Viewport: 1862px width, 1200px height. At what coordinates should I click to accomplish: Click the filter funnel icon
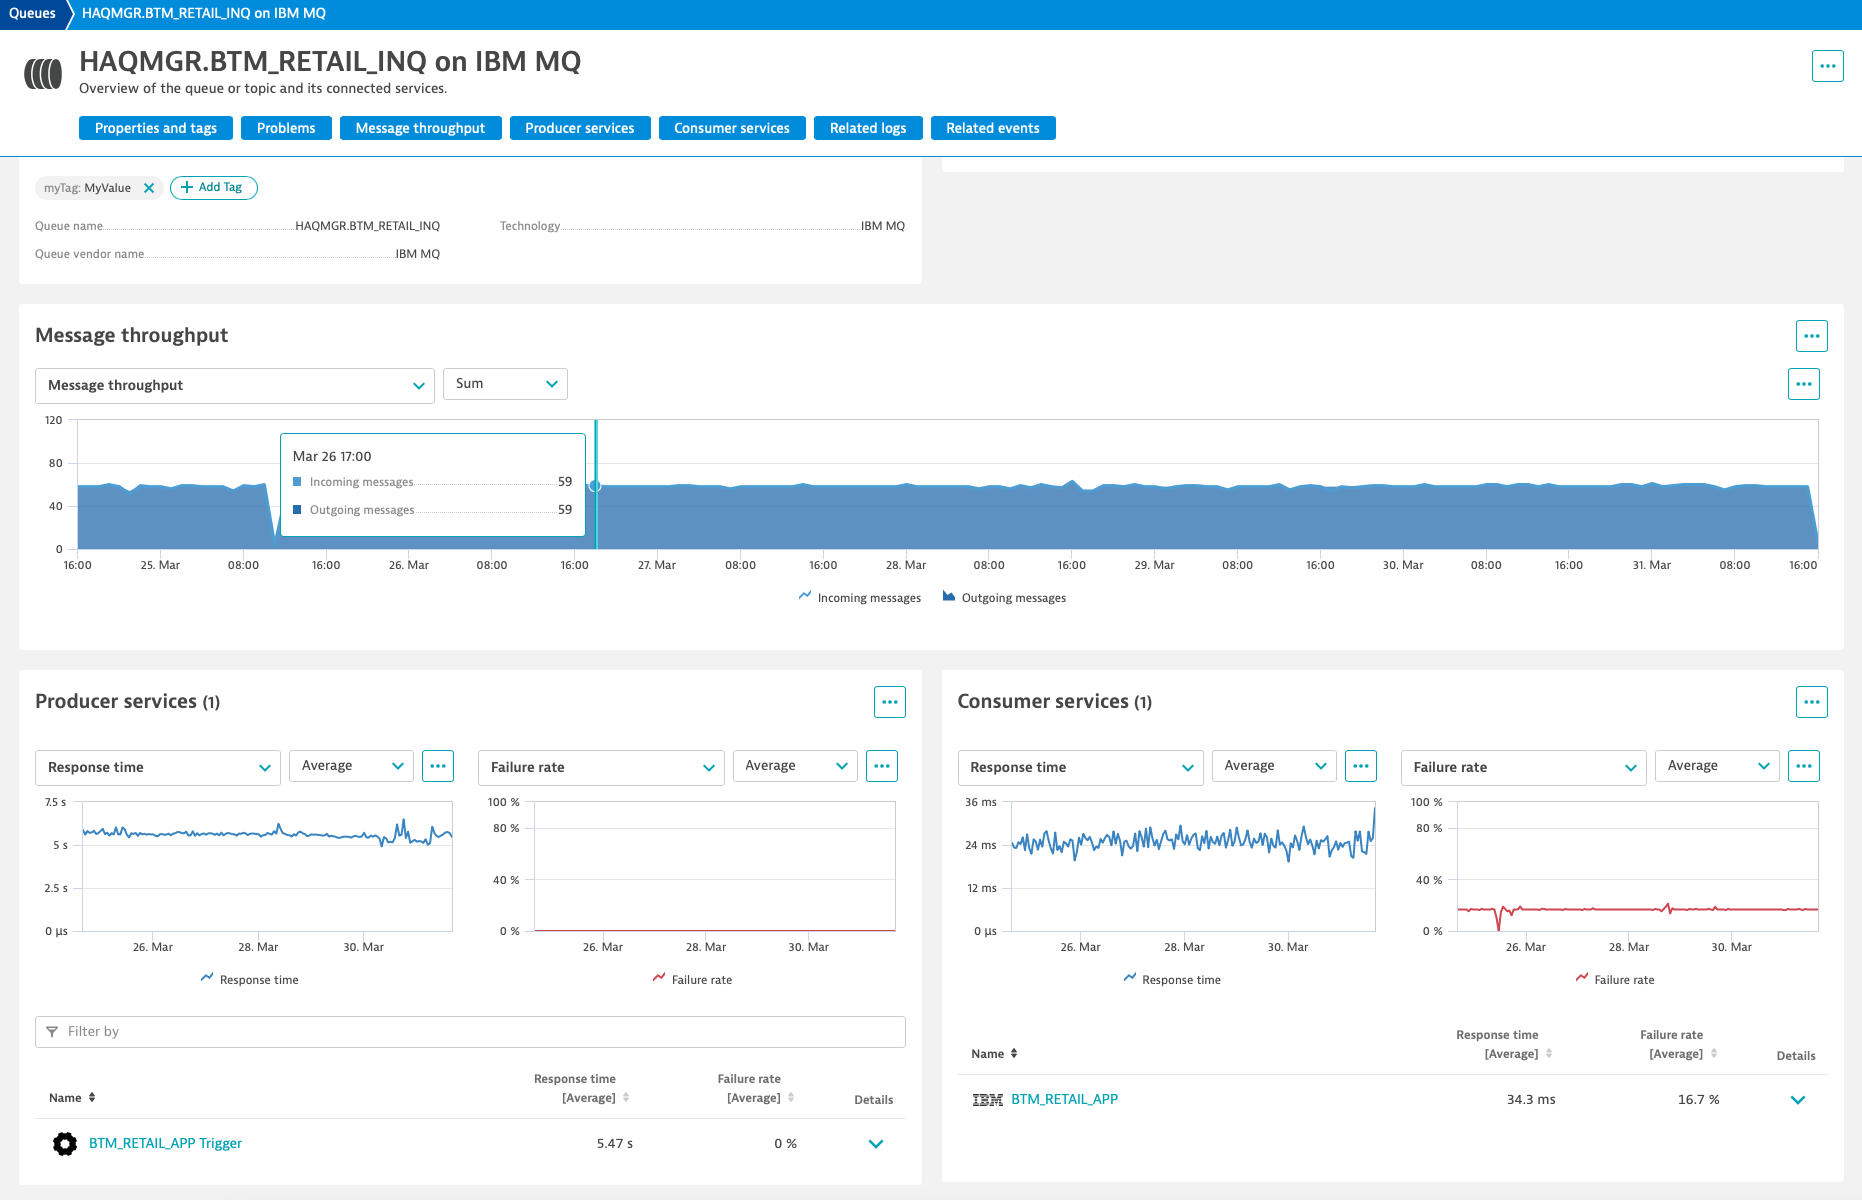click(x=52, y=1032)
